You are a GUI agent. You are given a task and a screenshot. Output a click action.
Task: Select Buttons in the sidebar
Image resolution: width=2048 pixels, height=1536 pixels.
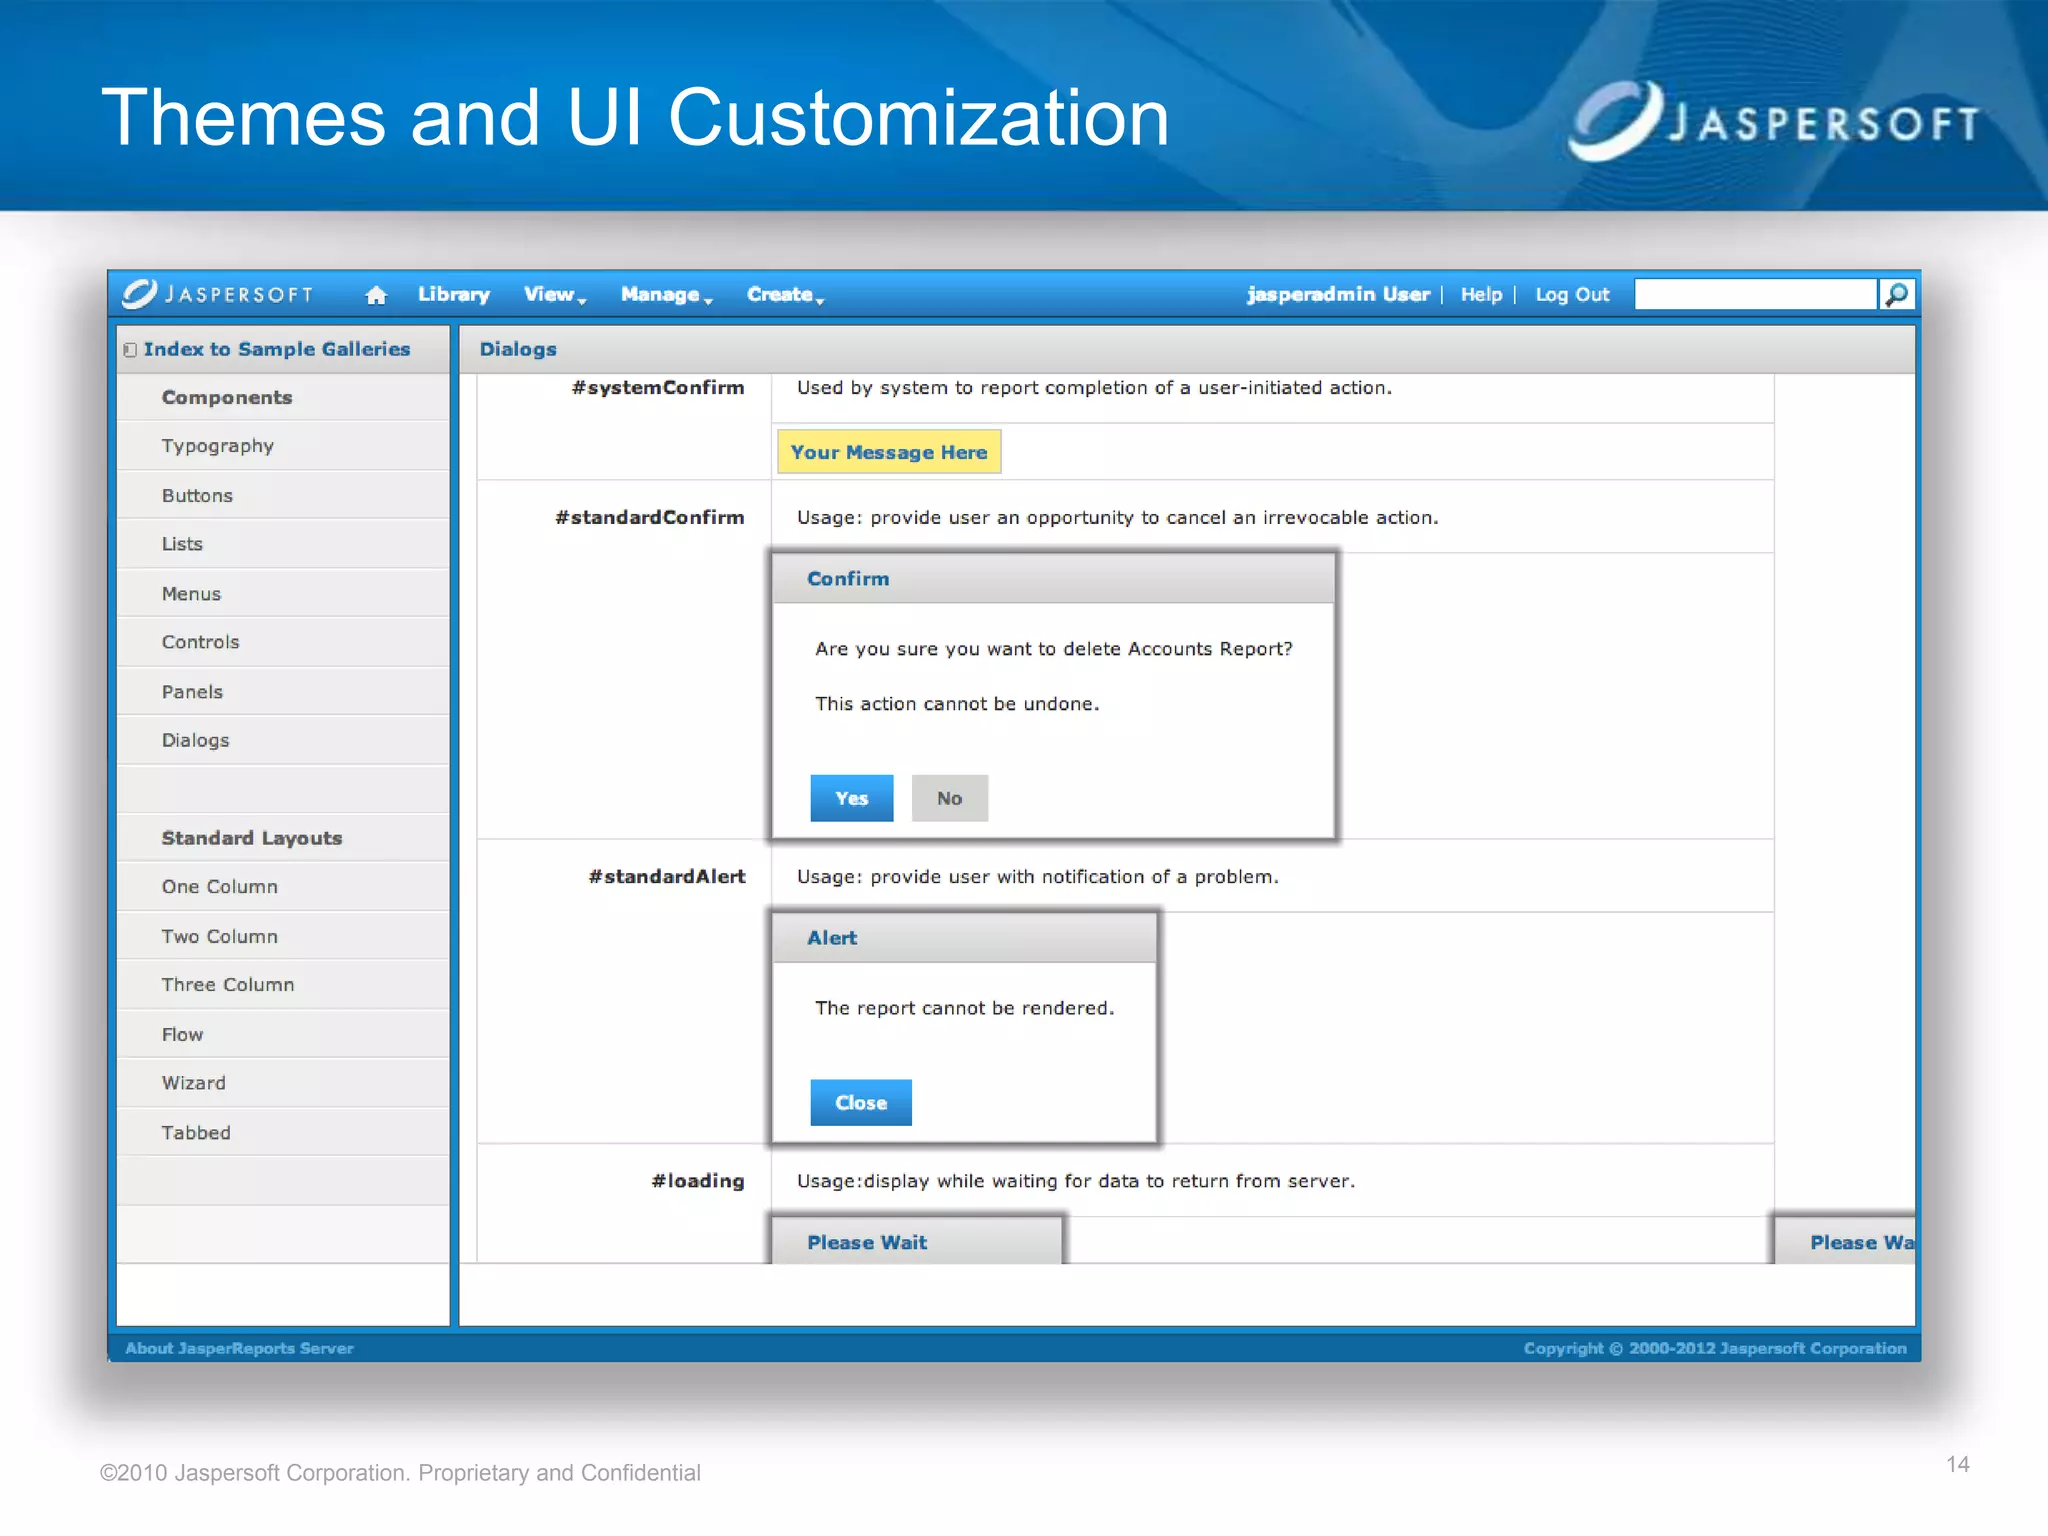click(x=283, y=495)
